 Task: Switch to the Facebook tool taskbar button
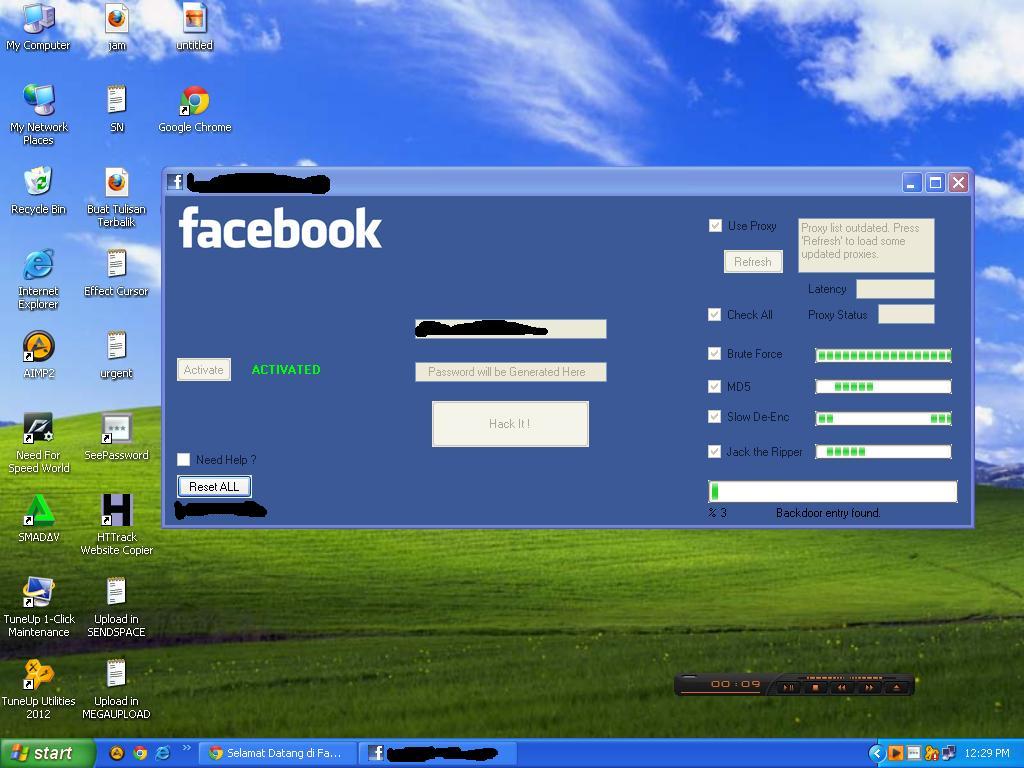(x=438, y=753)
